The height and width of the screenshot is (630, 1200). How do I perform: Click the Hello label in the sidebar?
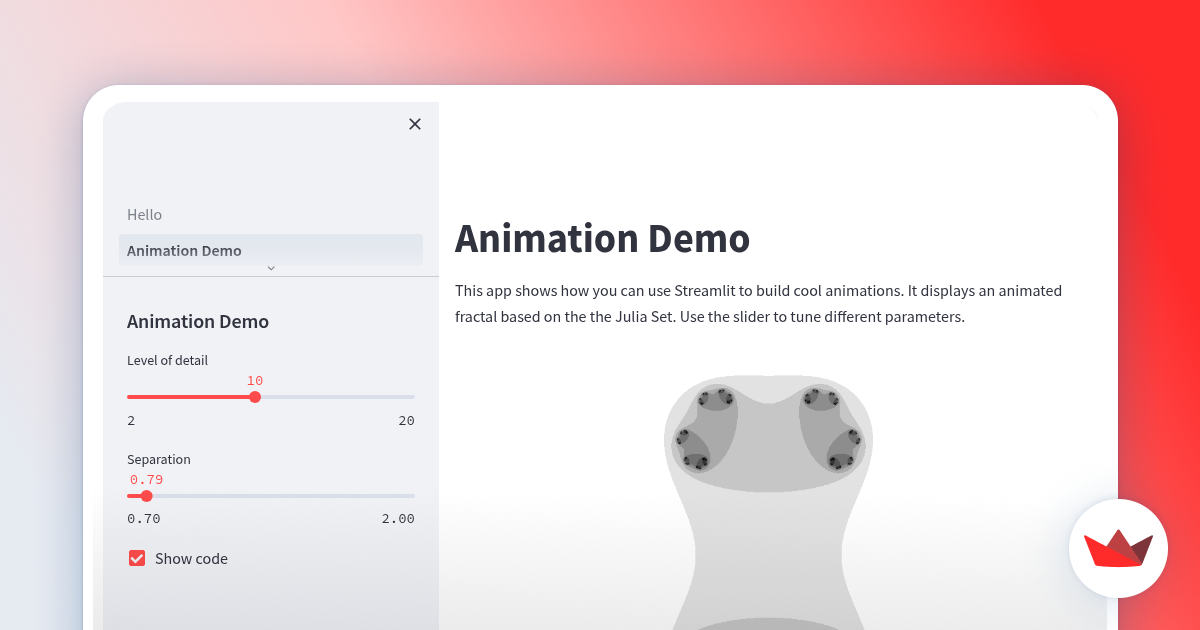point(144,214)
